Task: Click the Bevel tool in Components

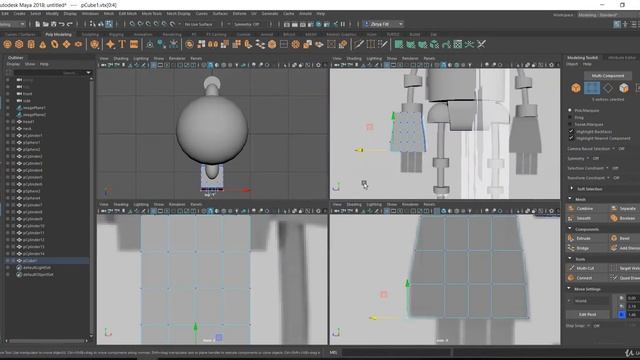Action: click(624, 238)
